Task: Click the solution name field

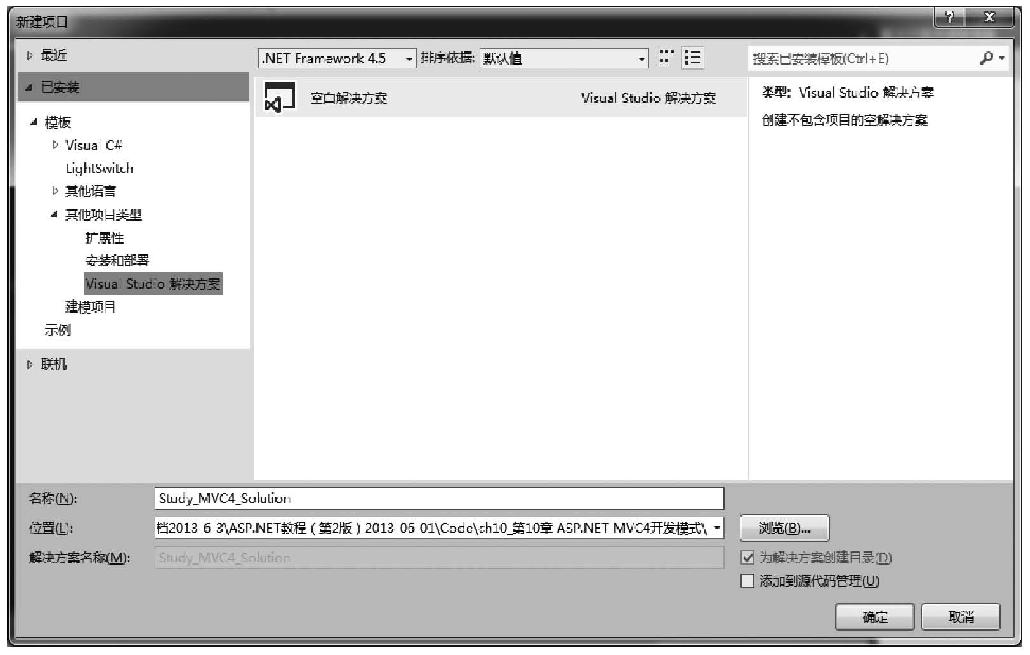Action: [x=439, y=558]
